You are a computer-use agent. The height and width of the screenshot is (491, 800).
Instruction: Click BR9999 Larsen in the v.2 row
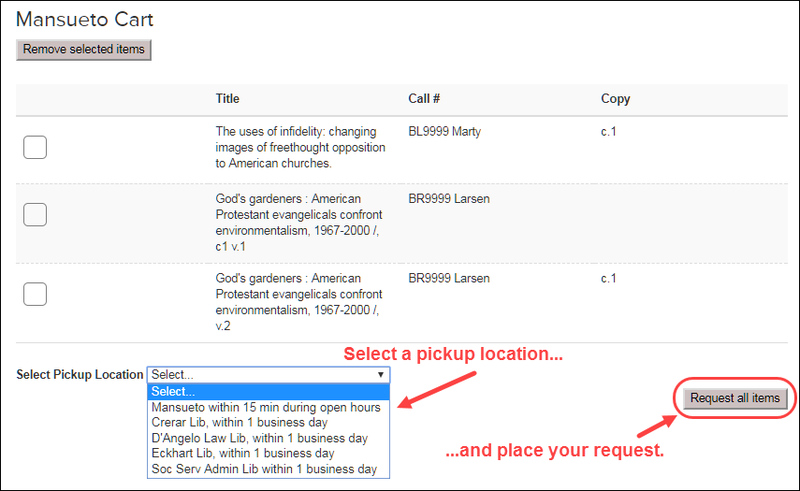(448, 278)
